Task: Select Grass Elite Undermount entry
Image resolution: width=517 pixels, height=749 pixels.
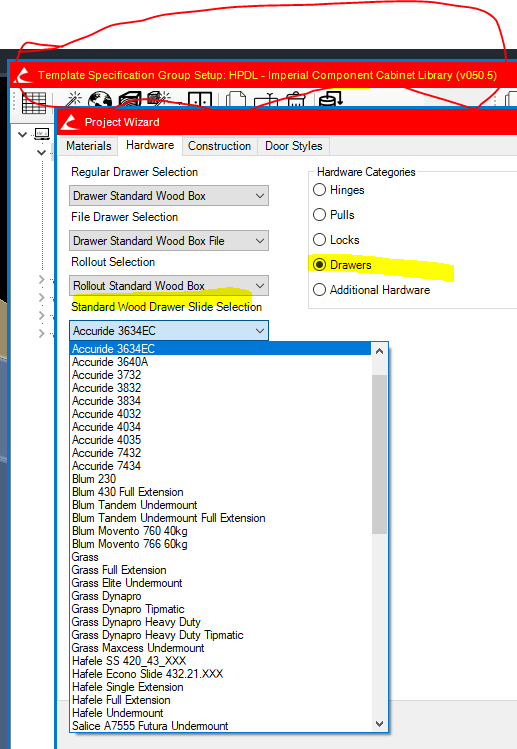Action: 220,583
